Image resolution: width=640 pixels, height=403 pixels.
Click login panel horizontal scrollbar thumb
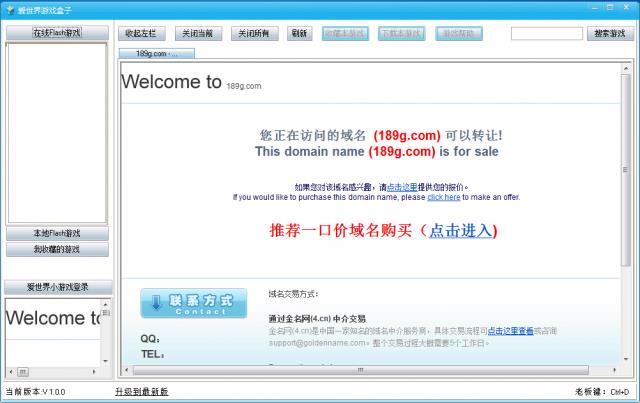coord(23,372)
